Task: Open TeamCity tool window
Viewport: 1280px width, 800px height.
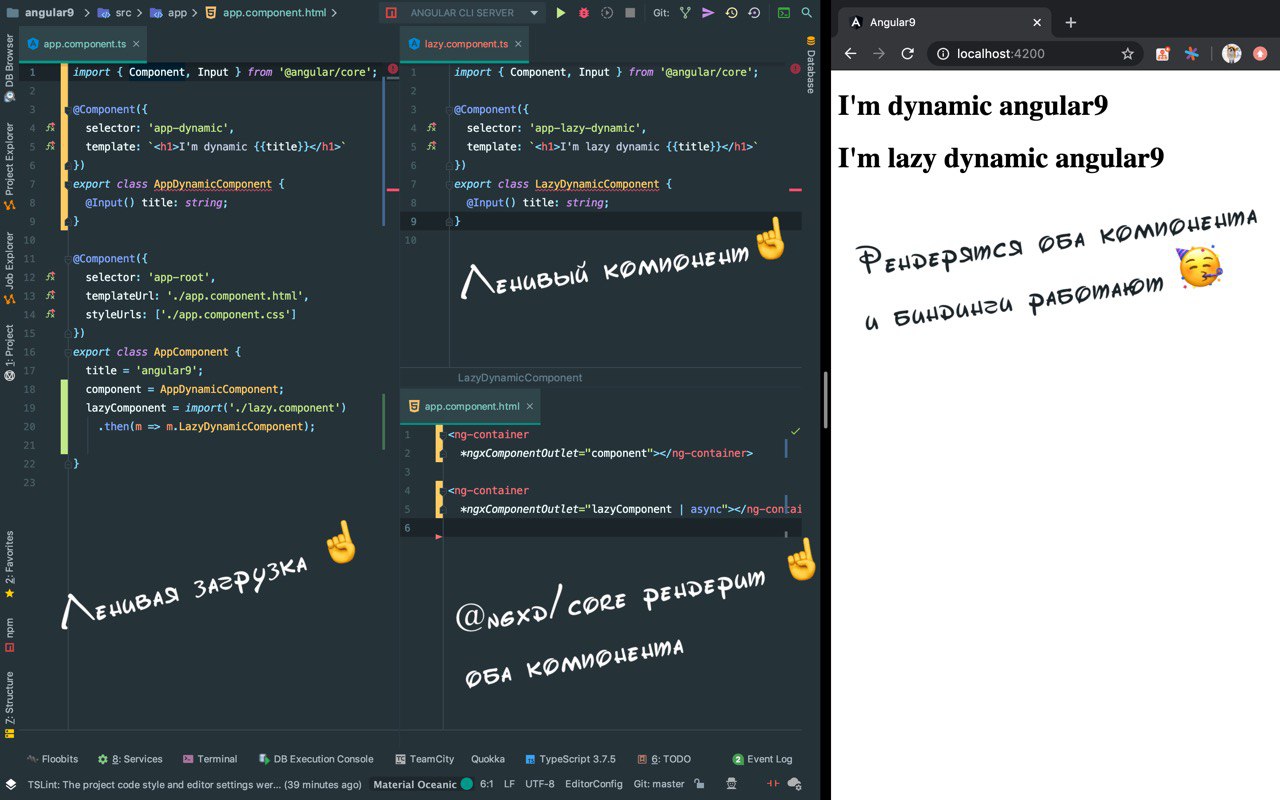Action: [x=424, y=759]
